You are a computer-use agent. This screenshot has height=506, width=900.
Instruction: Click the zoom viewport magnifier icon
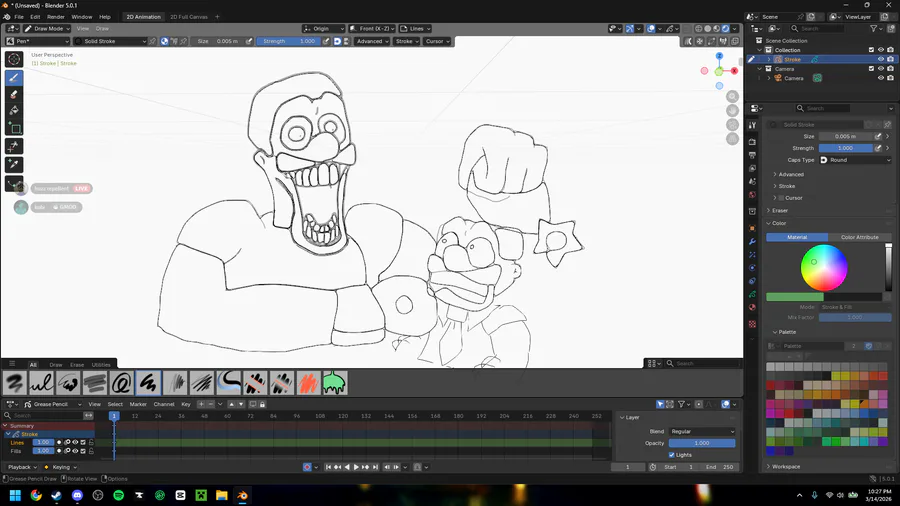tap(732, 96)
